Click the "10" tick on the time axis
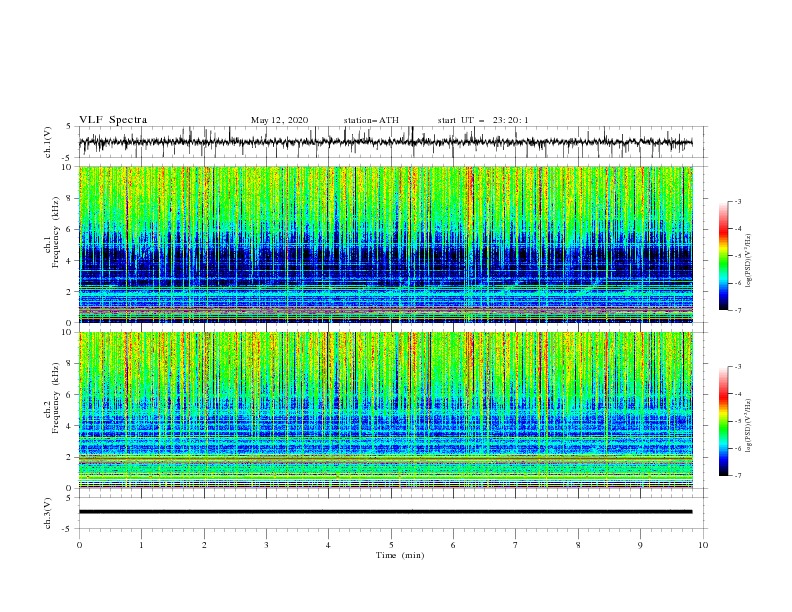792x612 pixels. click(703, 545)
